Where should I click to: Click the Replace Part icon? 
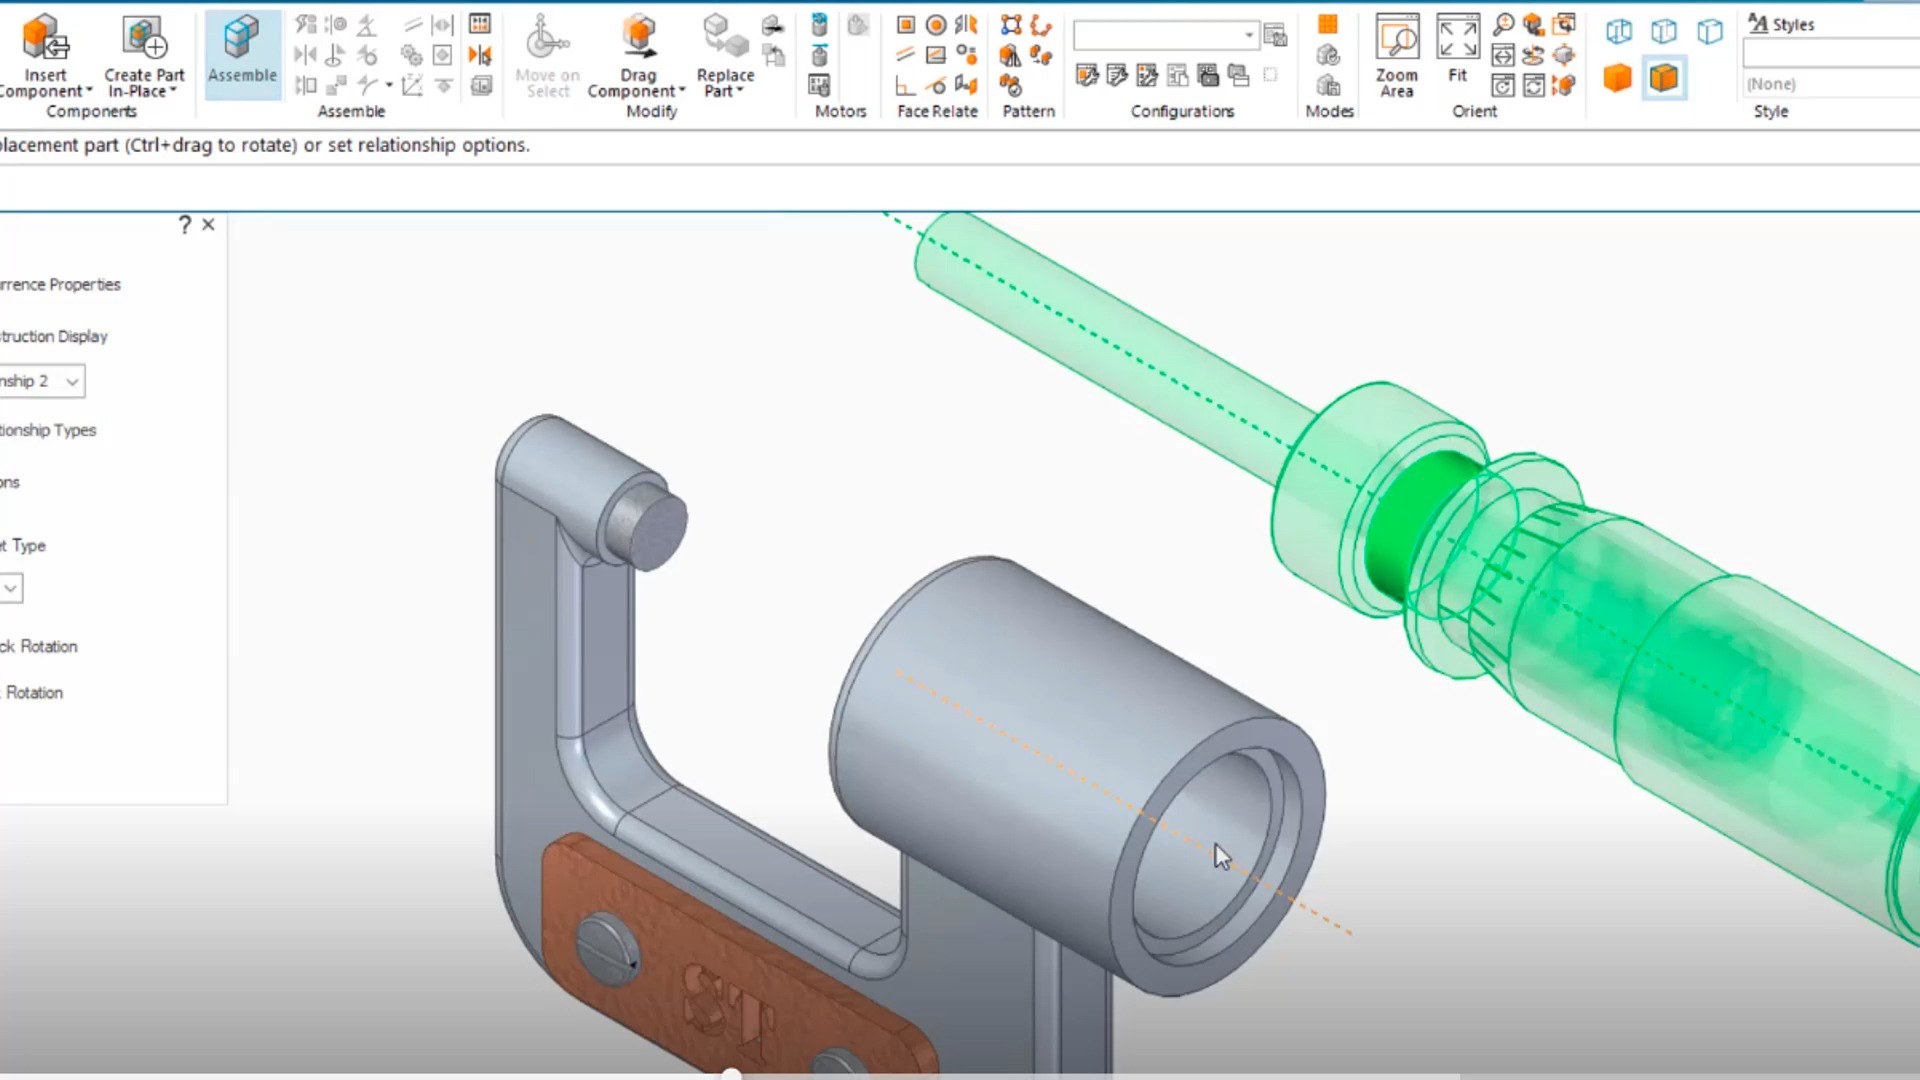725,38
